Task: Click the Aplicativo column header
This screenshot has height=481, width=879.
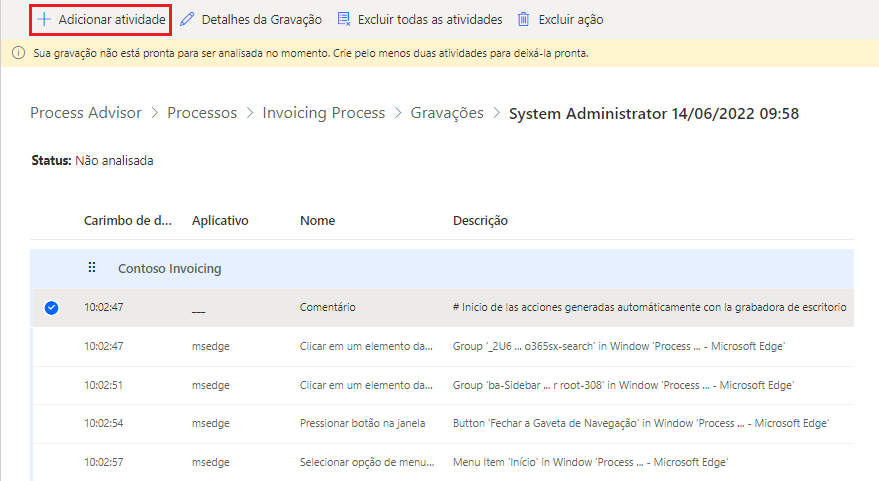Action: pyautogui.click(x=220, y=220)
